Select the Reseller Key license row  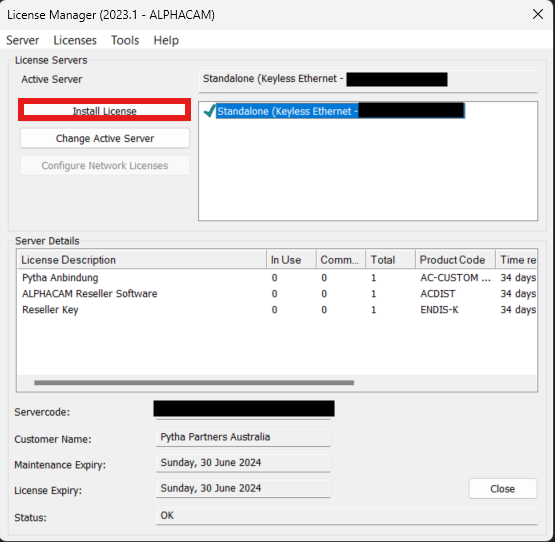[x=277, y=309]
